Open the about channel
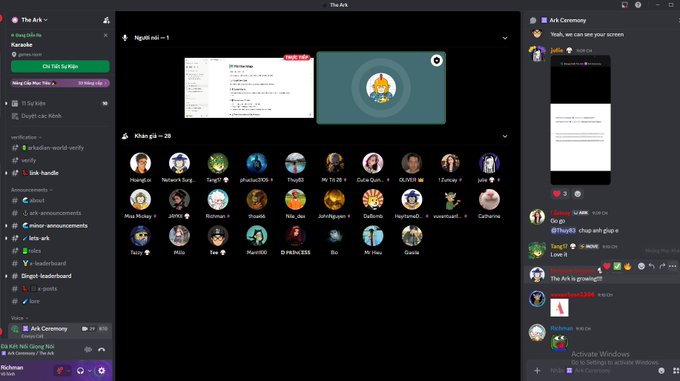This screenshot has width=680, height=381. pos(36,200)
